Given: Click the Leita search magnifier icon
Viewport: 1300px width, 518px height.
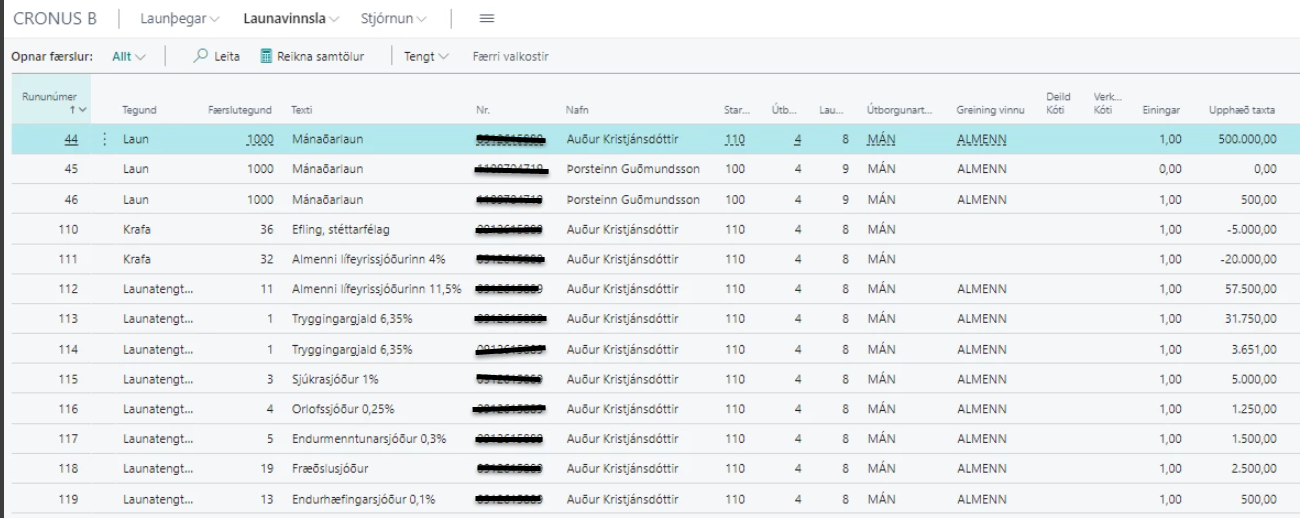Looking at the screenshot, I should [200, 57].
